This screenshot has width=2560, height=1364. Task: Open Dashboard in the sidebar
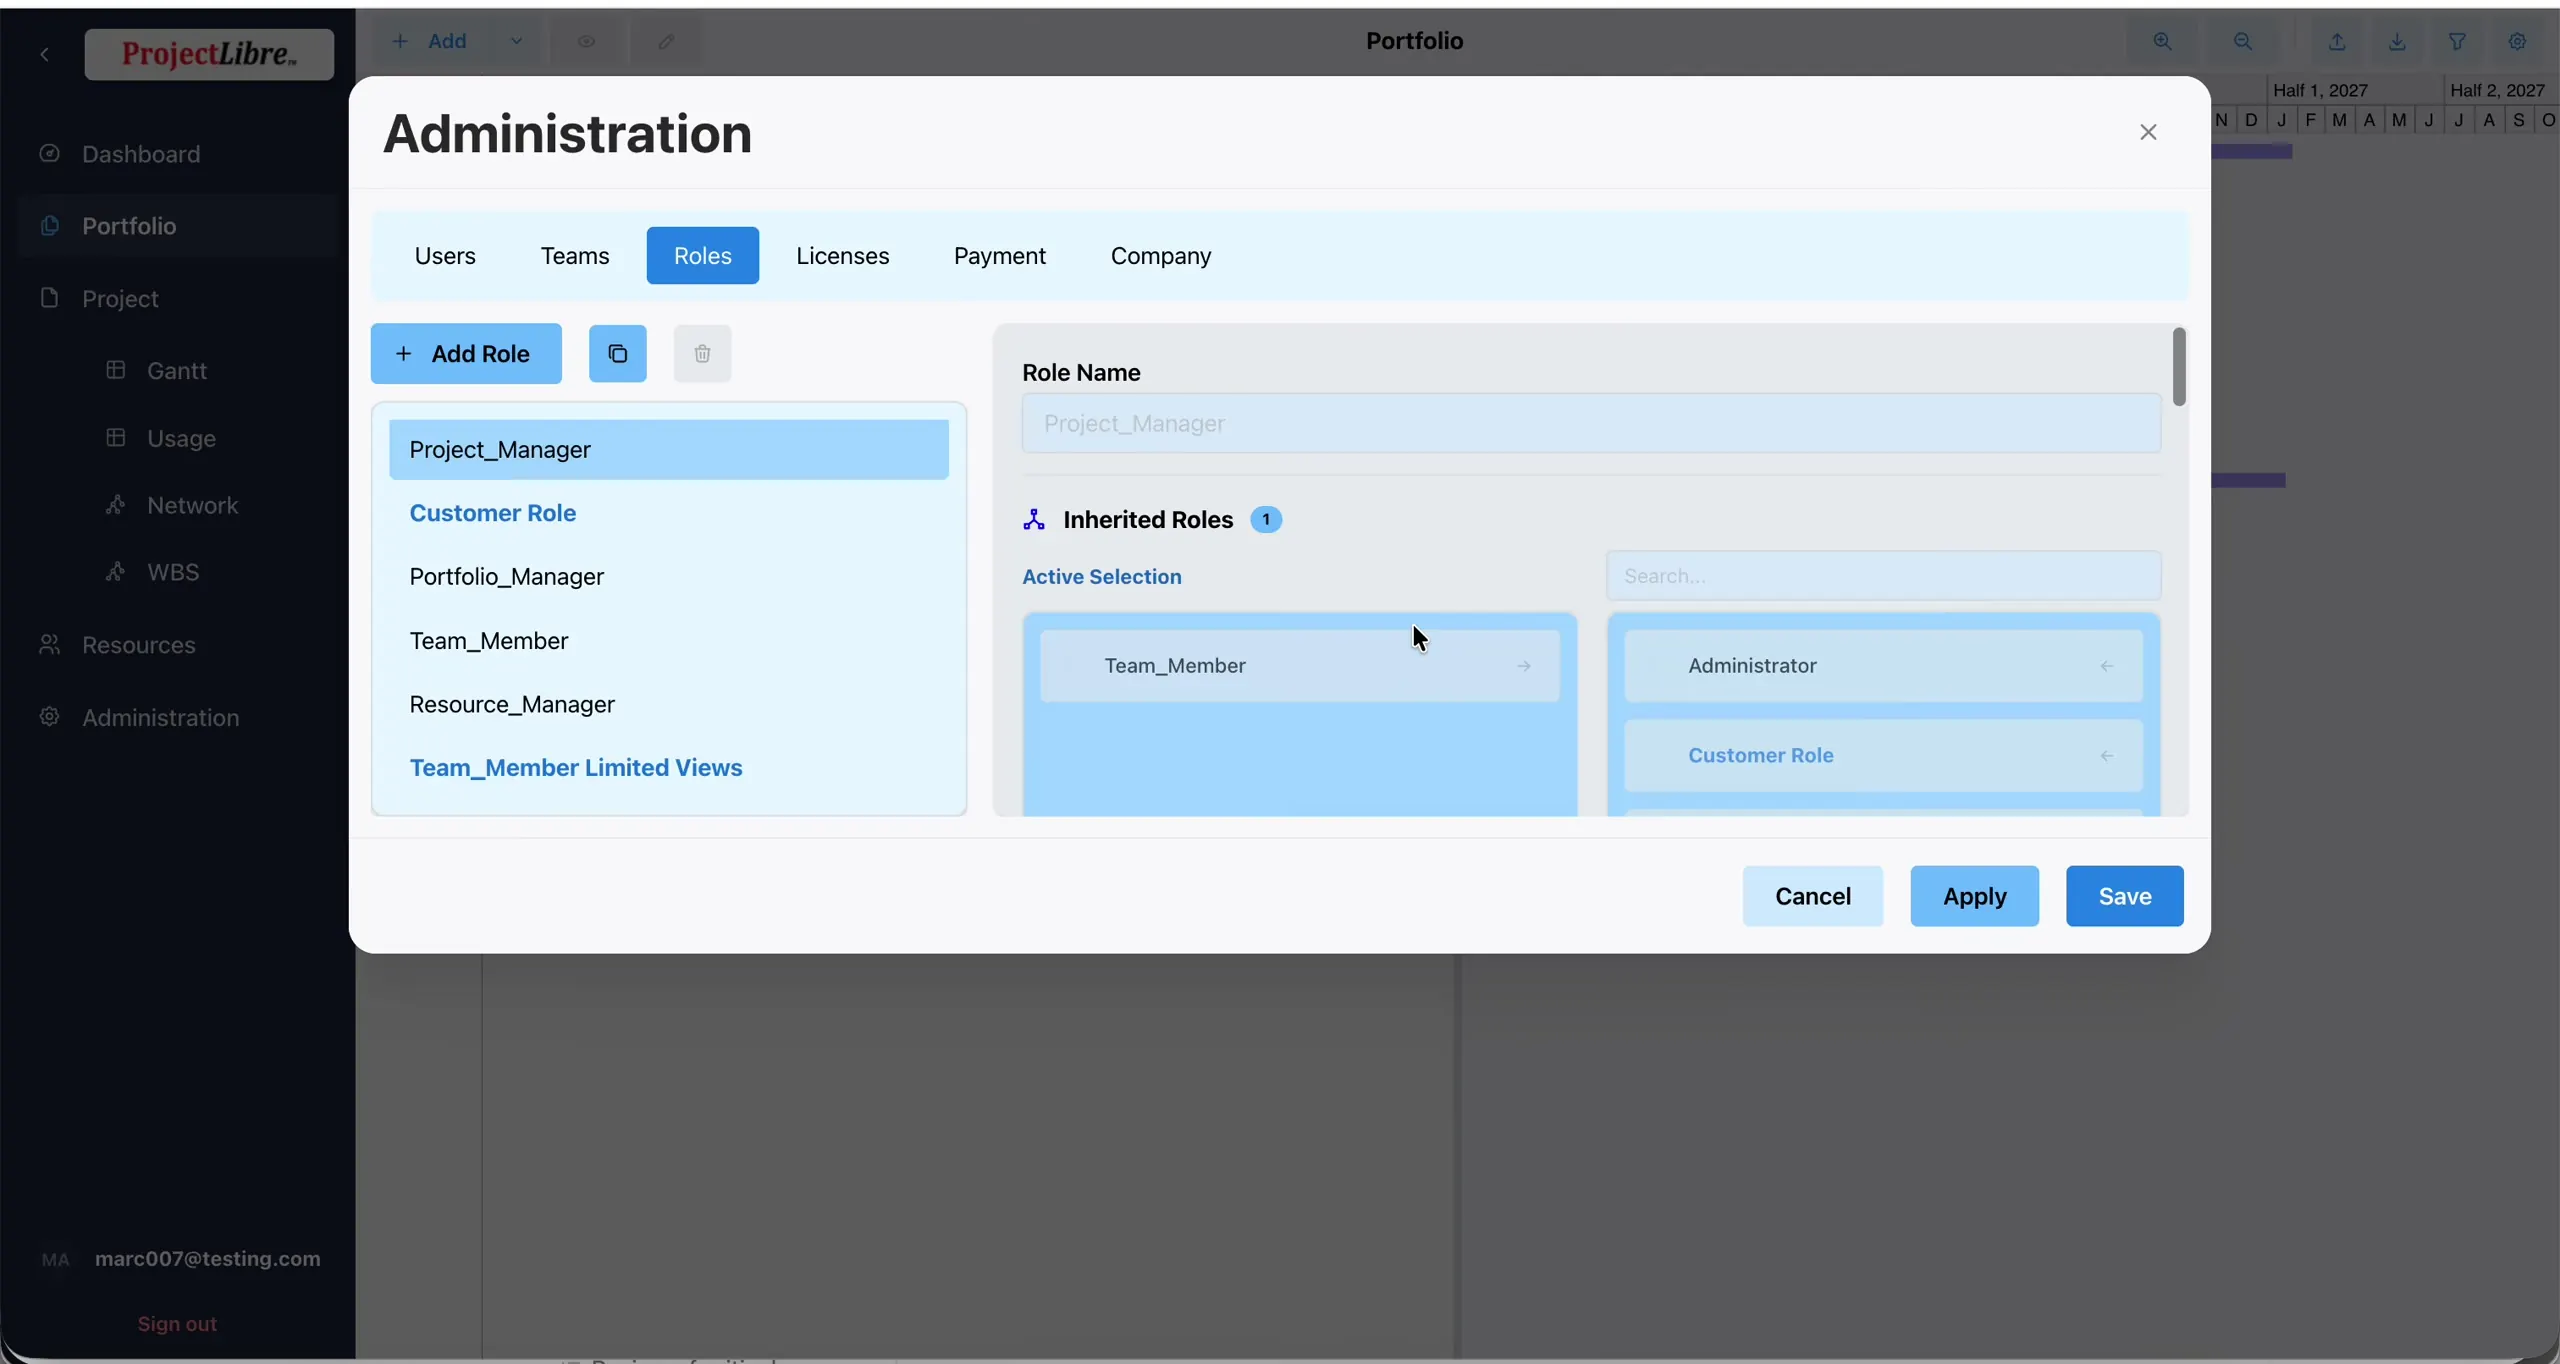tap(141, 154)
